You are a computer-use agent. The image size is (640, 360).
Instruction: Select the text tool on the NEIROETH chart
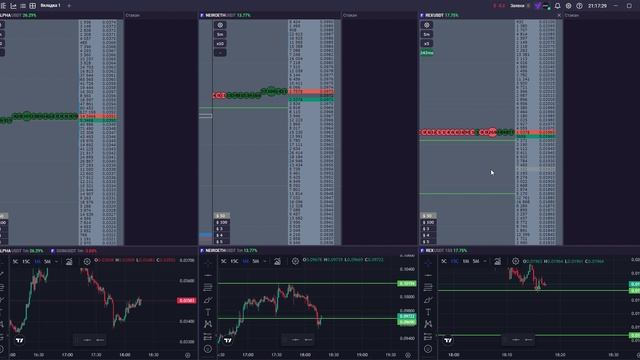208,312
